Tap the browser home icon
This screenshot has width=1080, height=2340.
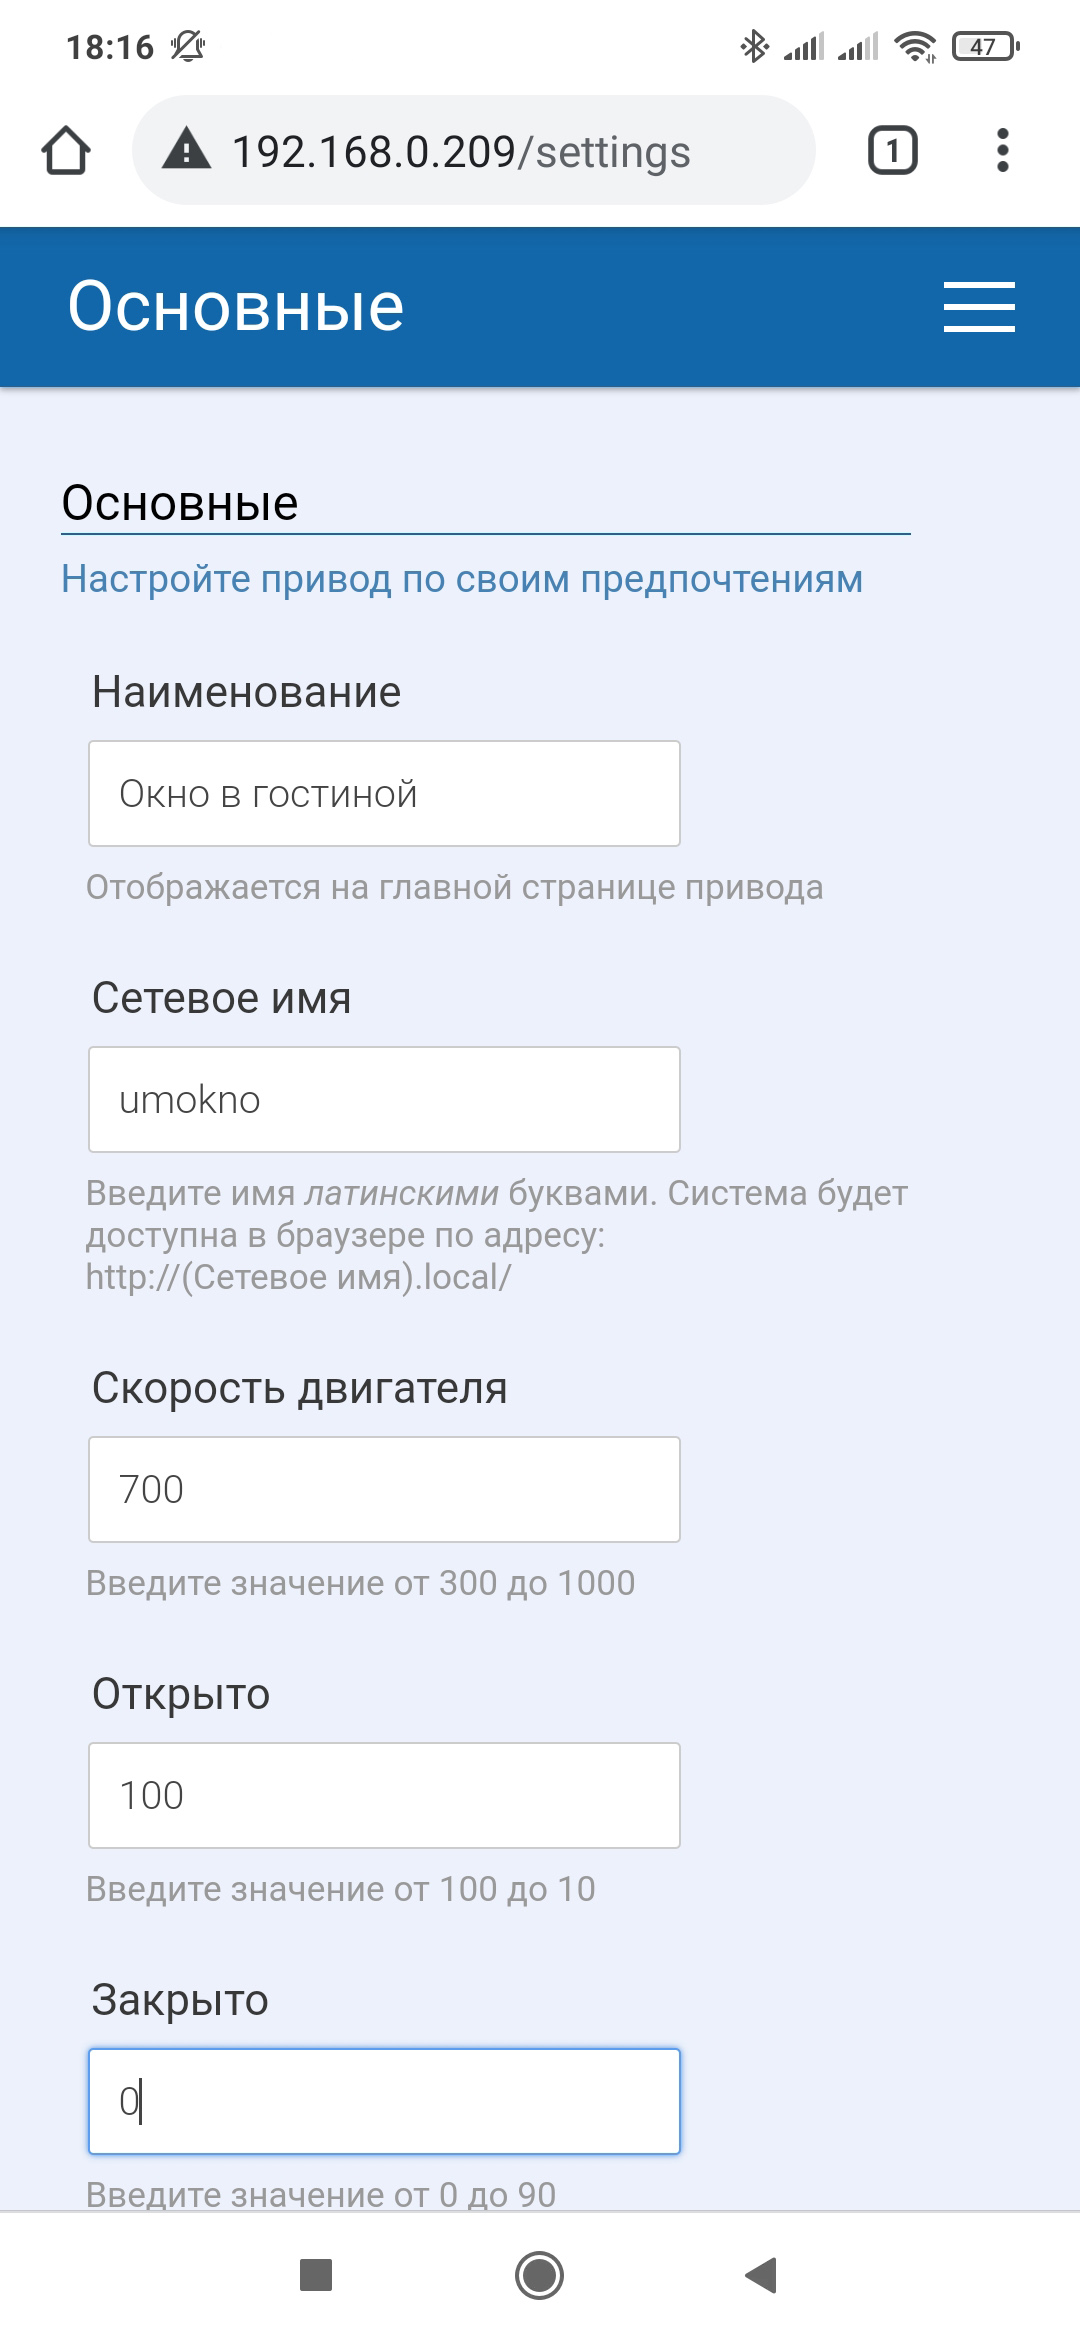(x=66, y=151)
